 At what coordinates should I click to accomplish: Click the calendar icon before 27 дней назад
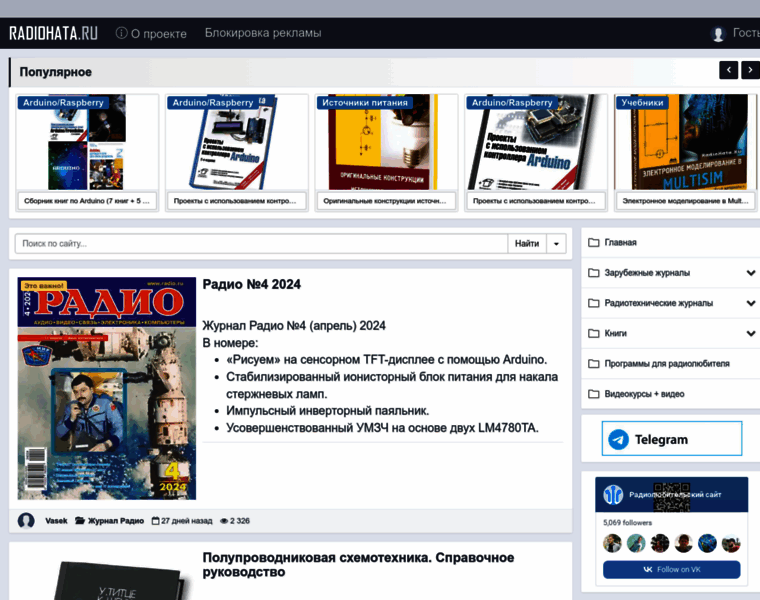point(155,521)
